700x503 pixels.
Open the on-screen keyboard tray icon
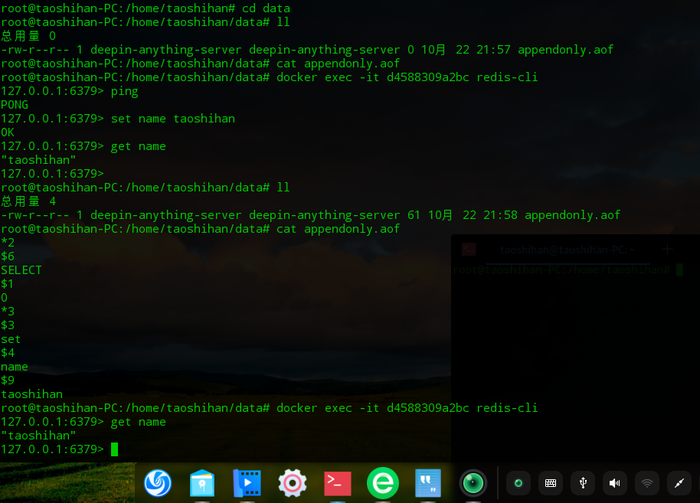tap(550, 483)
